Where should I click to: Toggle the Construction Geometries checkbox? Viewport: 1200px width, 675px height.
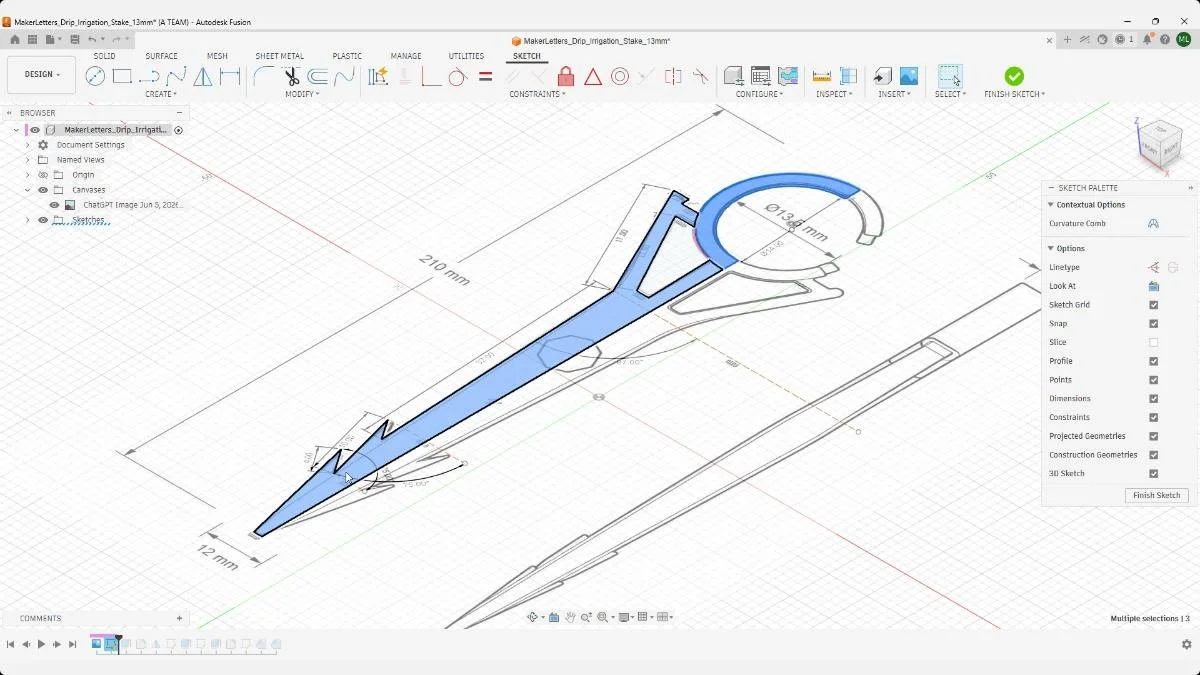1153,455
